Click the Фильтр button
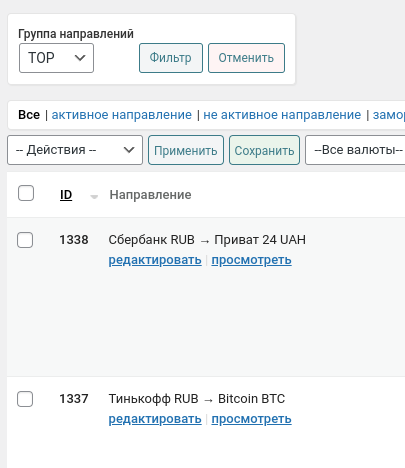Viewport: 405px width, 468px height. [171, 58]
